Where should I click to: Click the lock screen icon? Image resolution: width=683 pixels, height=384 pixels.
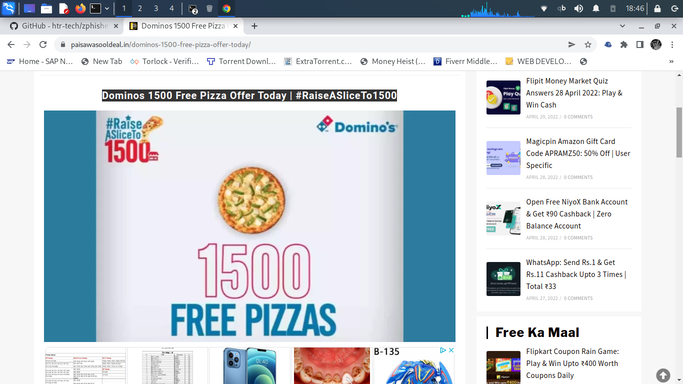tap(657, 8)
